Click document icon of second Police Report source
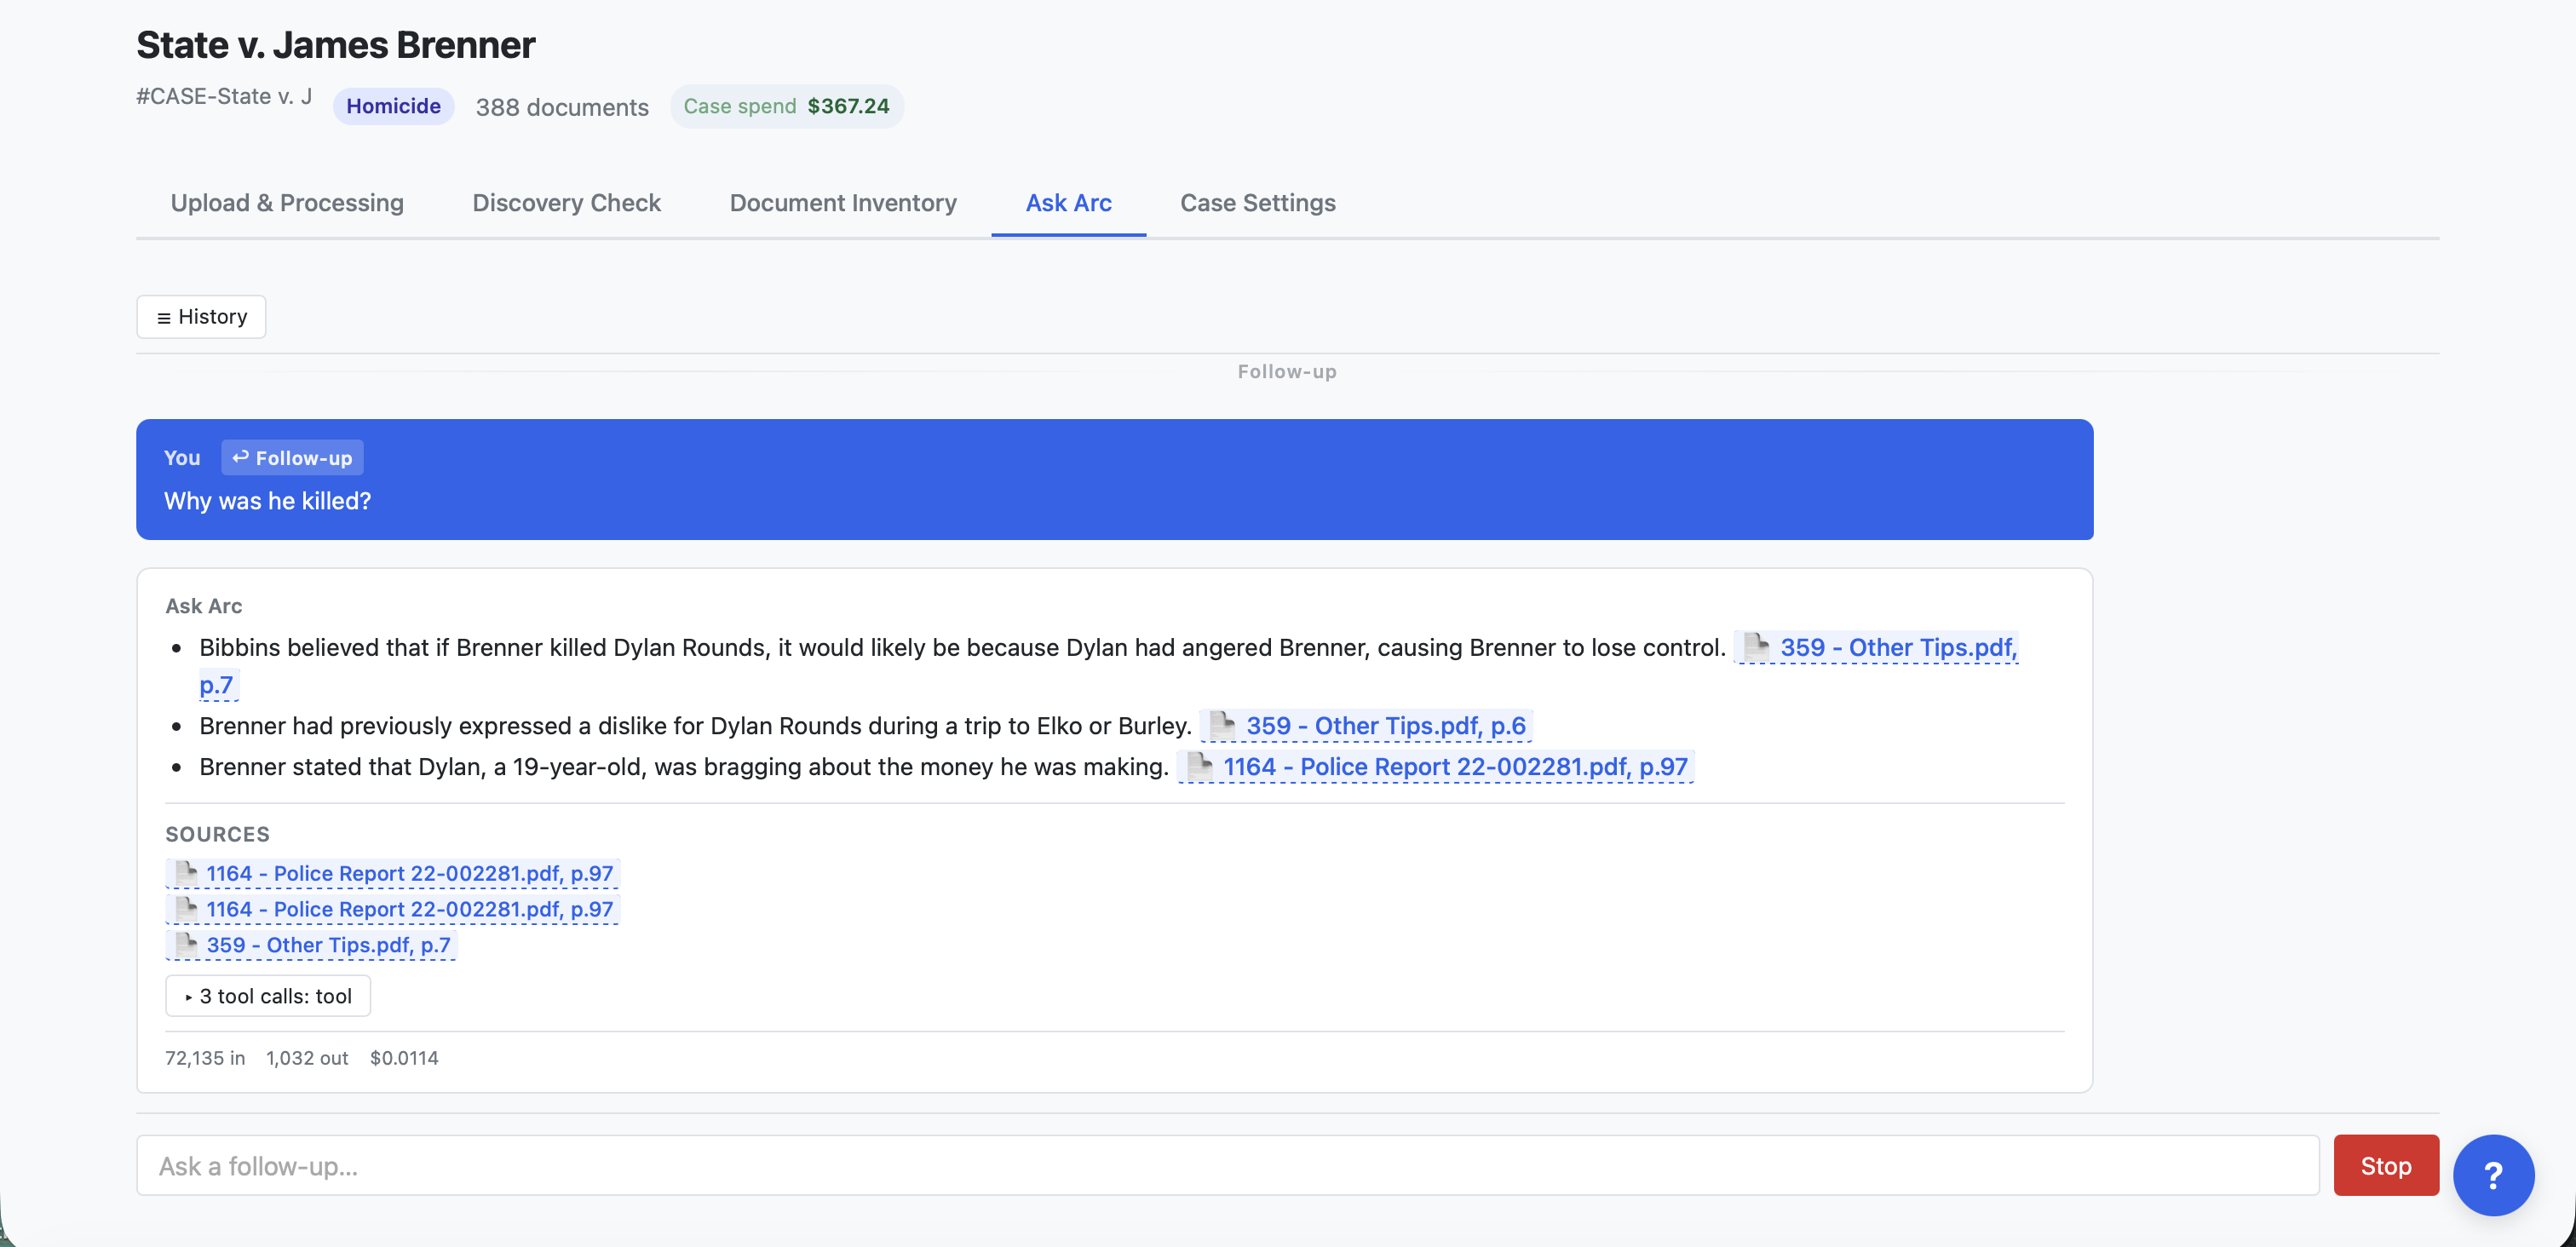This screenshot has height=1247, width=2576. pyautogui.click(x=186, y=908)
